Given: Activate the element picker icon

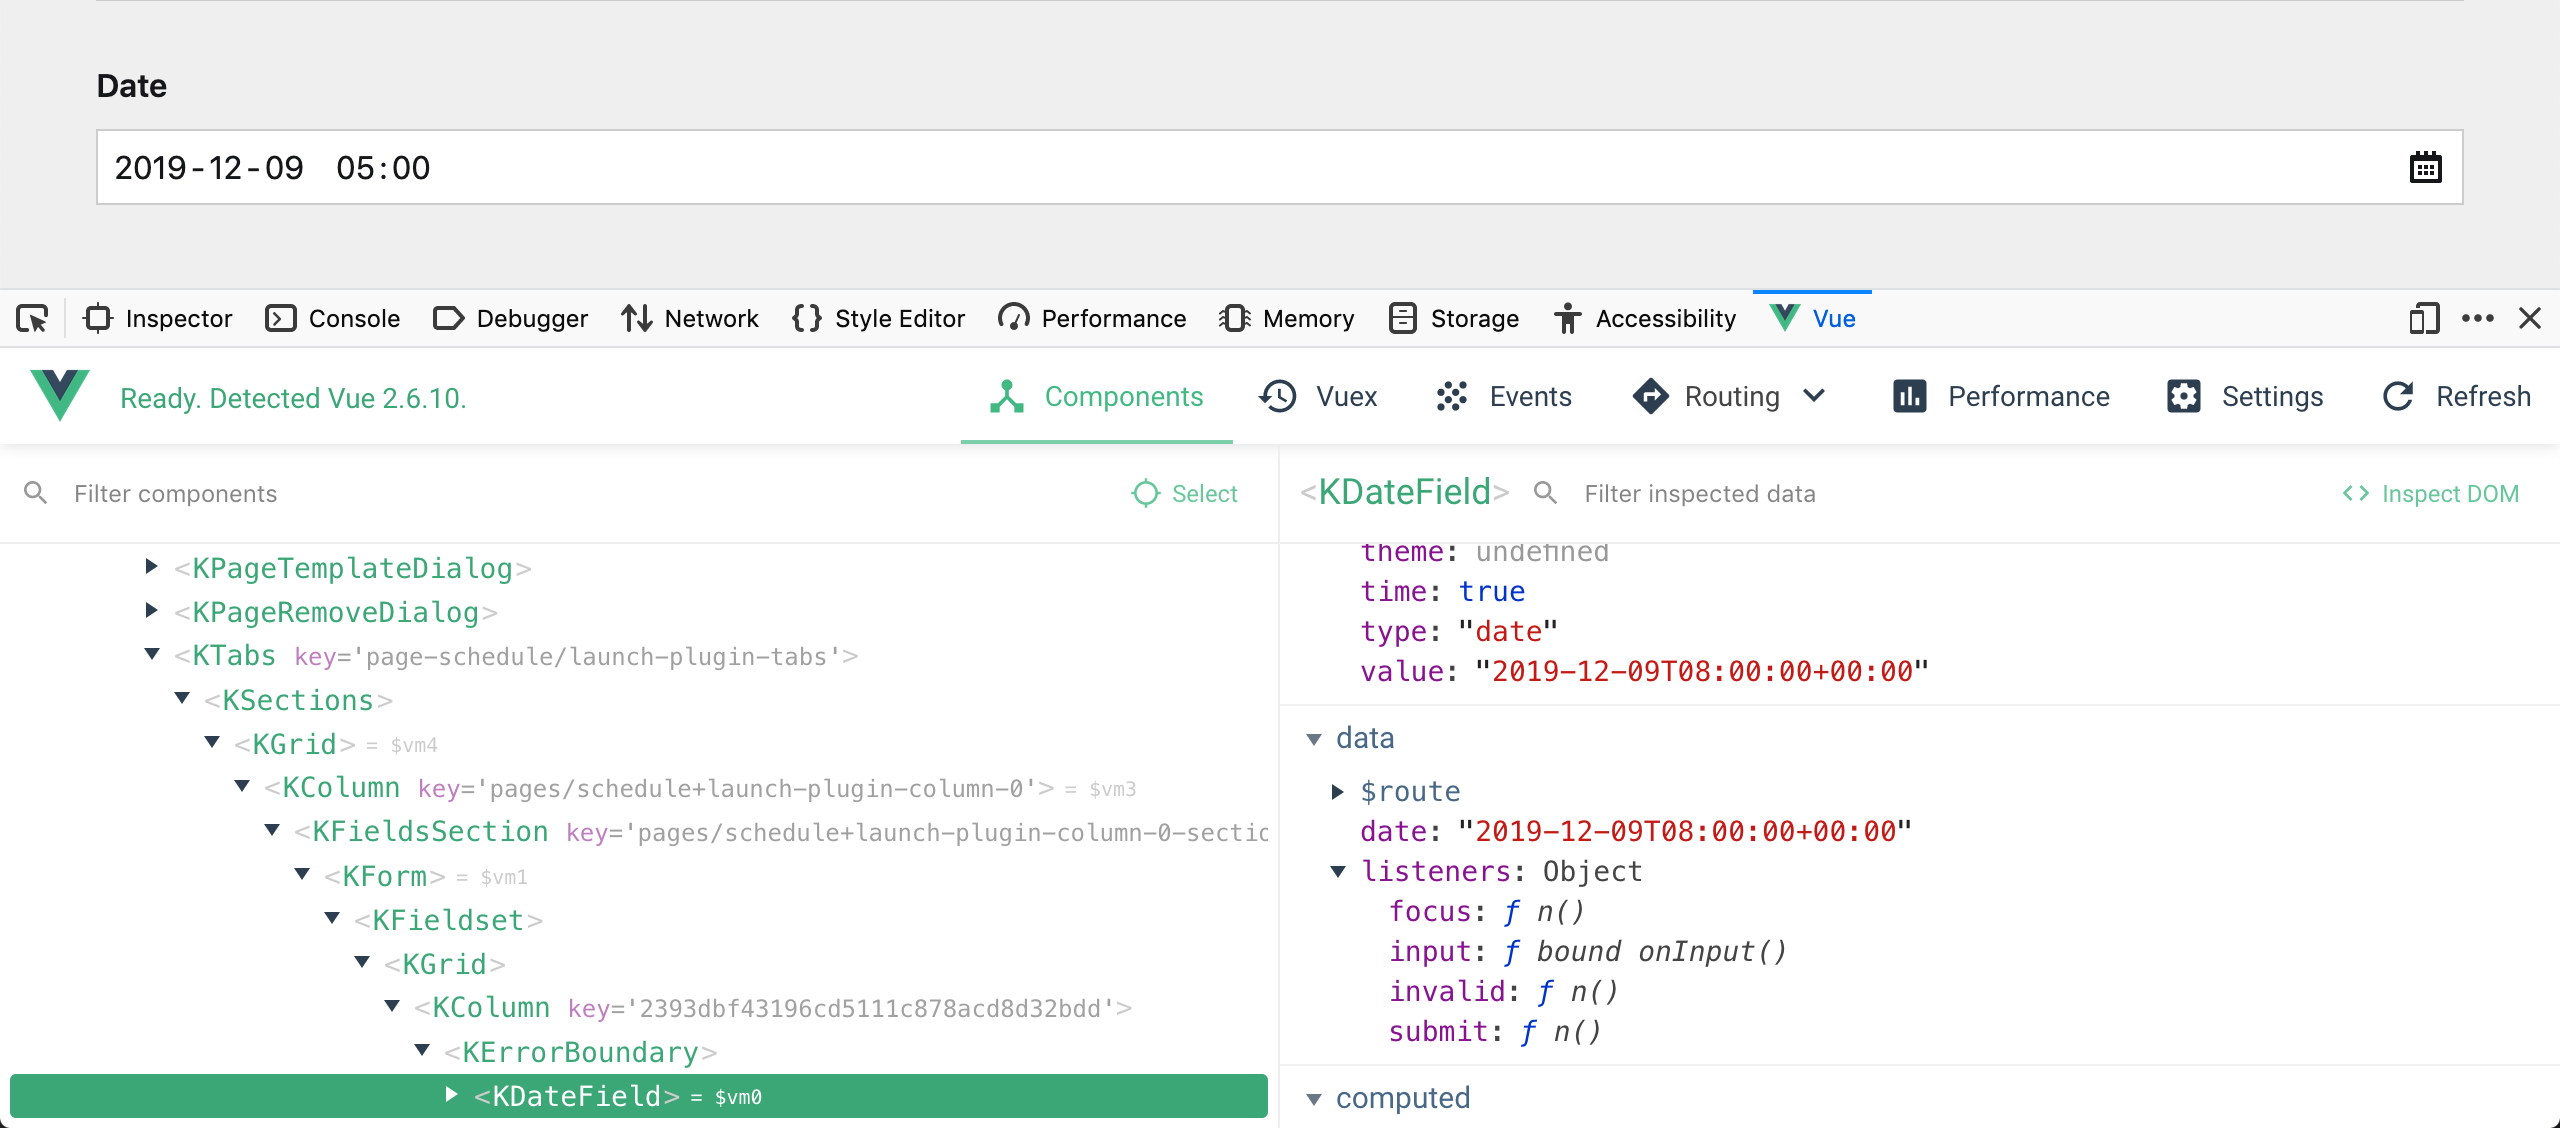Looking at the screenshot, I should tap(32, 319).
